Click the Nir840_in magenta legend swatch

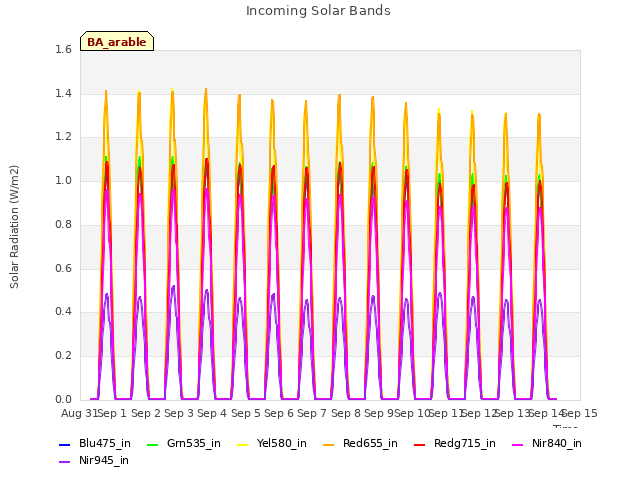pyautogui.click(x=518, y=445)
